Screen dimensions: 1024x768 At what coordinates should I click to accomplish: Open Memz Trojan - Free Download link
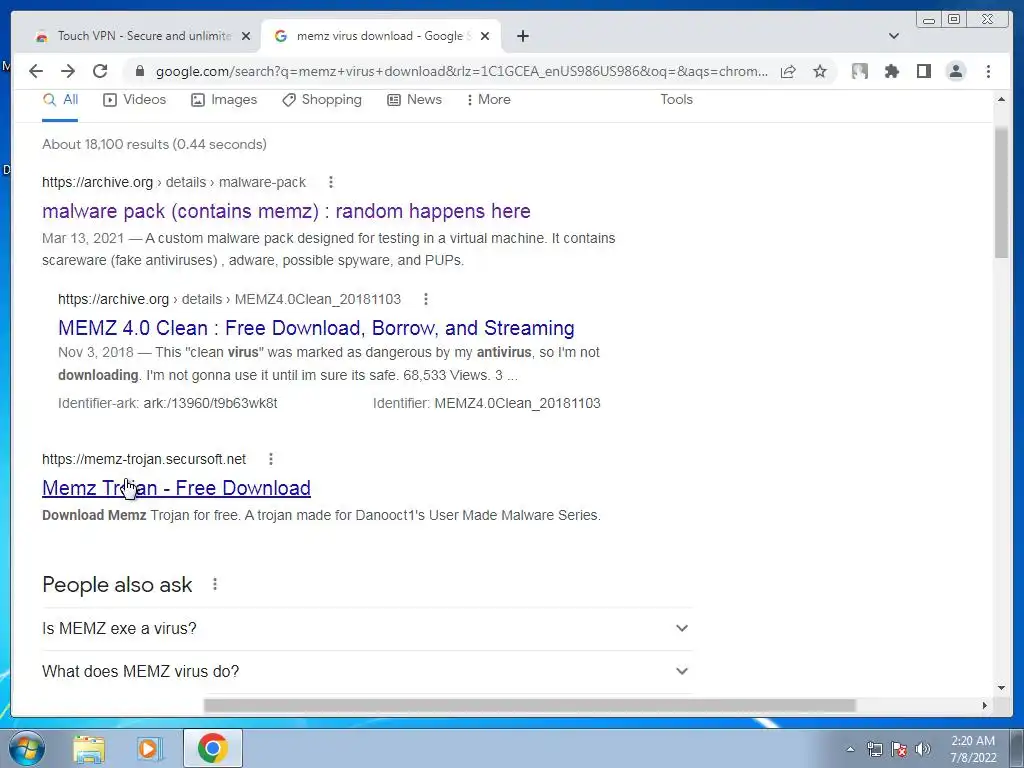[x=176, y=488]
